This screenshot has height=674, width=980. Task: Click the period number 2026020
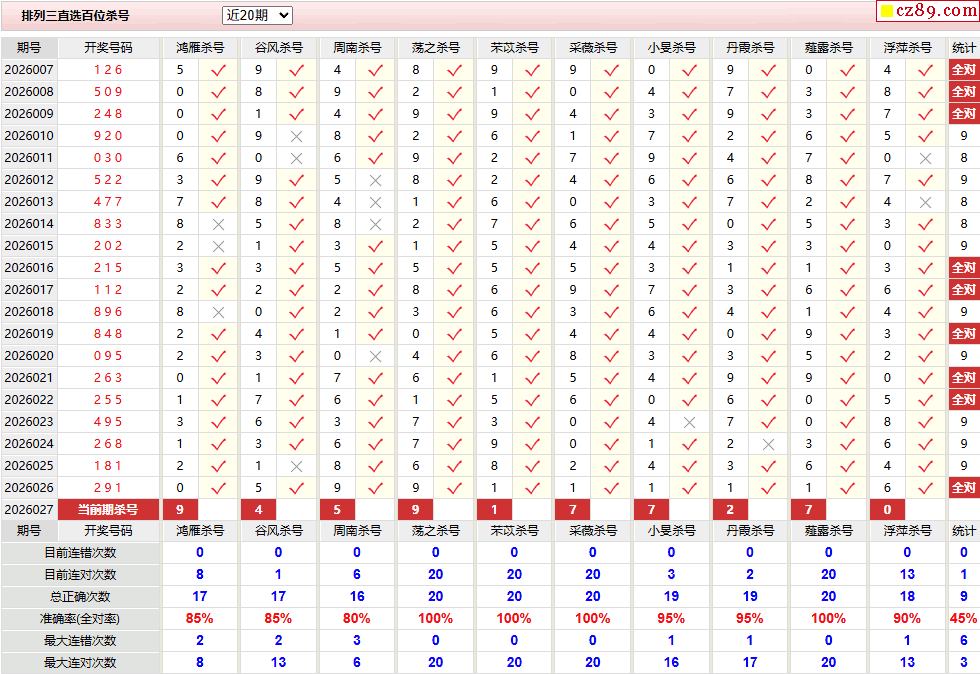(29, 356)
